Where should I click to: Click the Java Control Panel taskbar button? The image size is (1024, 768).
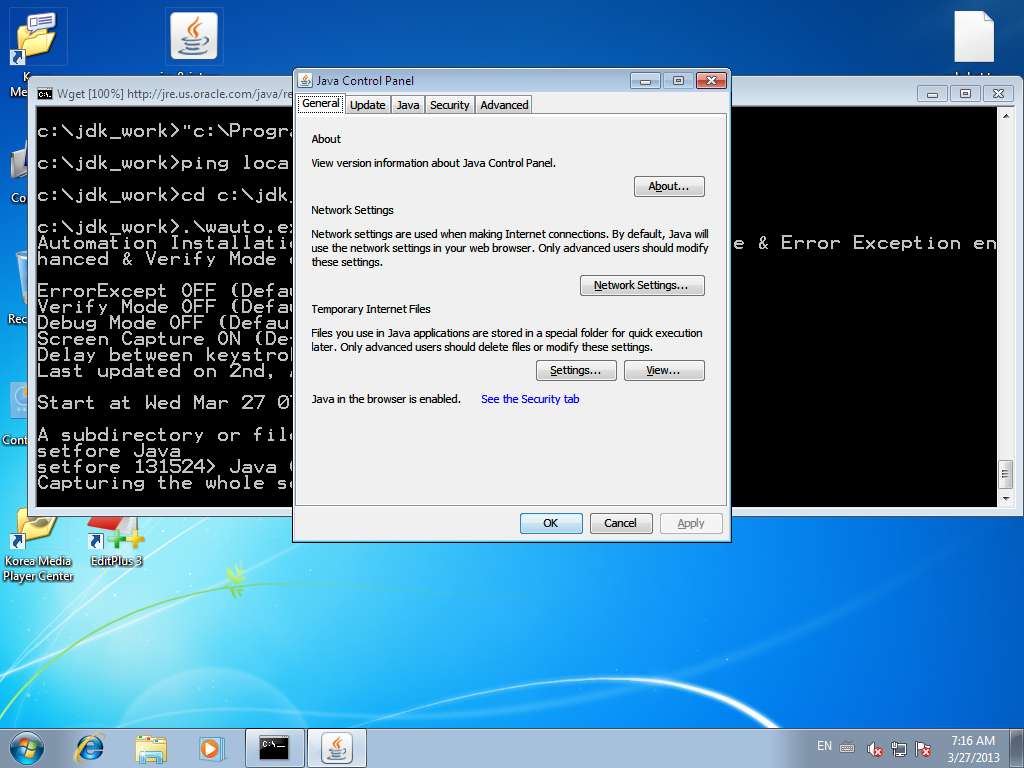[x=337, y=748]
